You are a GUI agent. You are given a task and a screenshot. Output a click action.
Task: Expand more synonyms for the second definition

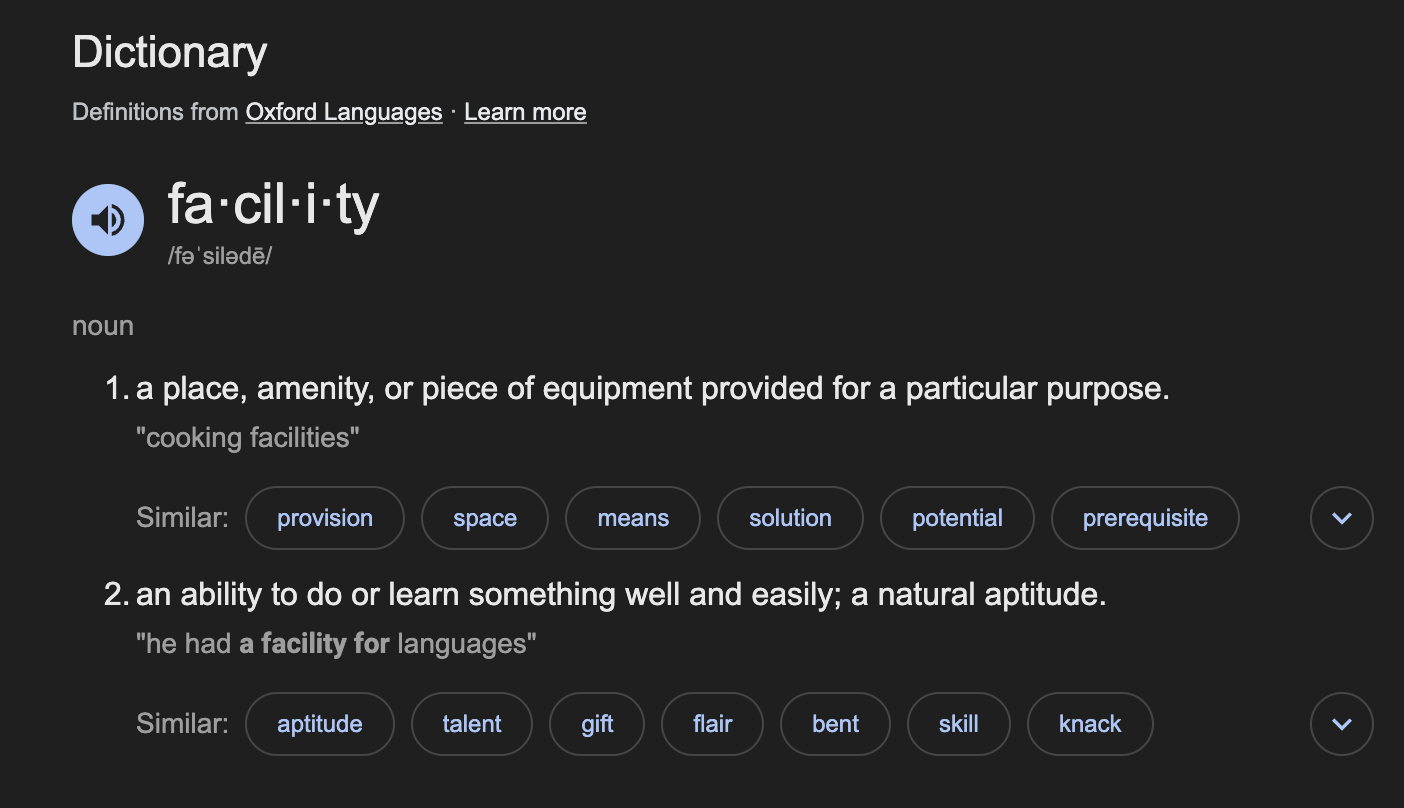tap(1341, 724)
